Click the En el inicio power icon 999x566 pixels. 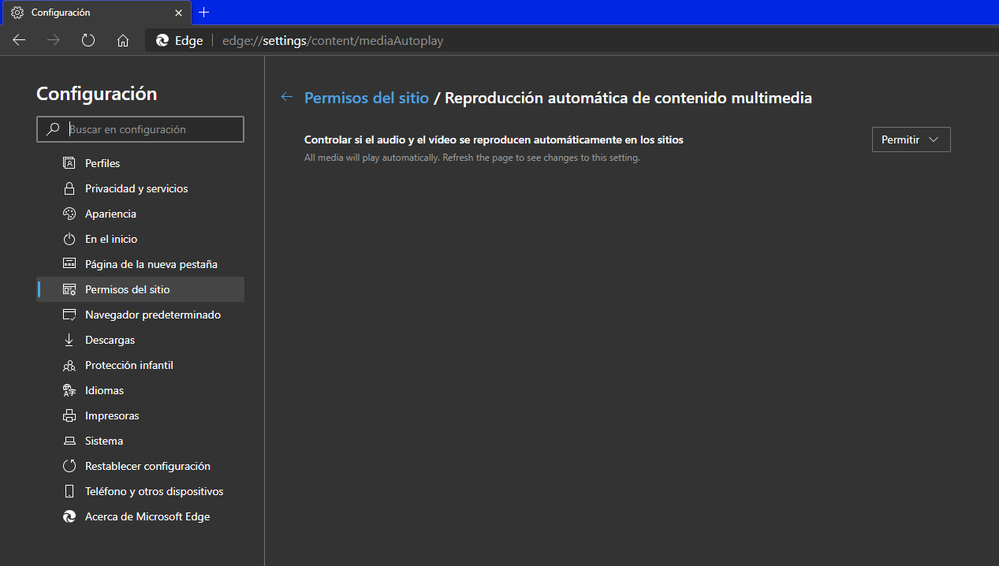pyautogui.click(x=69, y=239)
